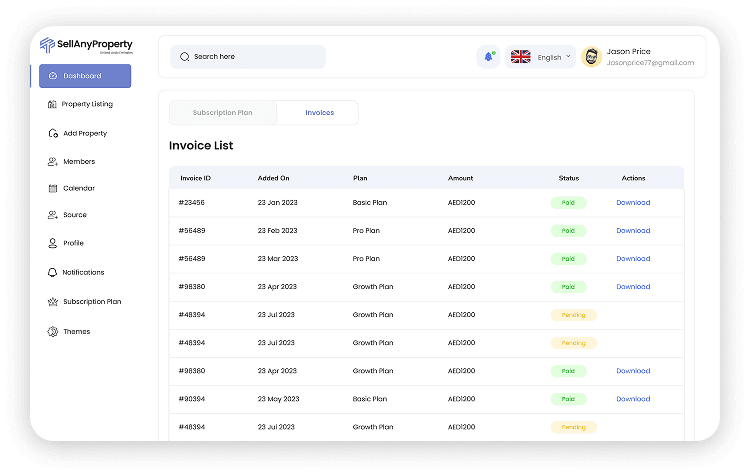
Task: Click the Themes gear icon
Action: pyautogui.click(x=53, y=331)
